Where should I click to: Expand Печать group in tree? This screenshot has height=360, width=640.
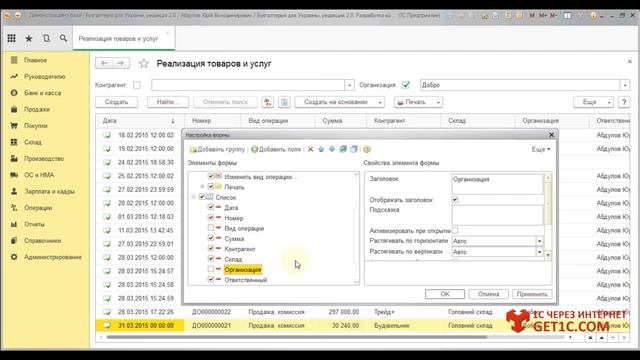coord(202,187)
